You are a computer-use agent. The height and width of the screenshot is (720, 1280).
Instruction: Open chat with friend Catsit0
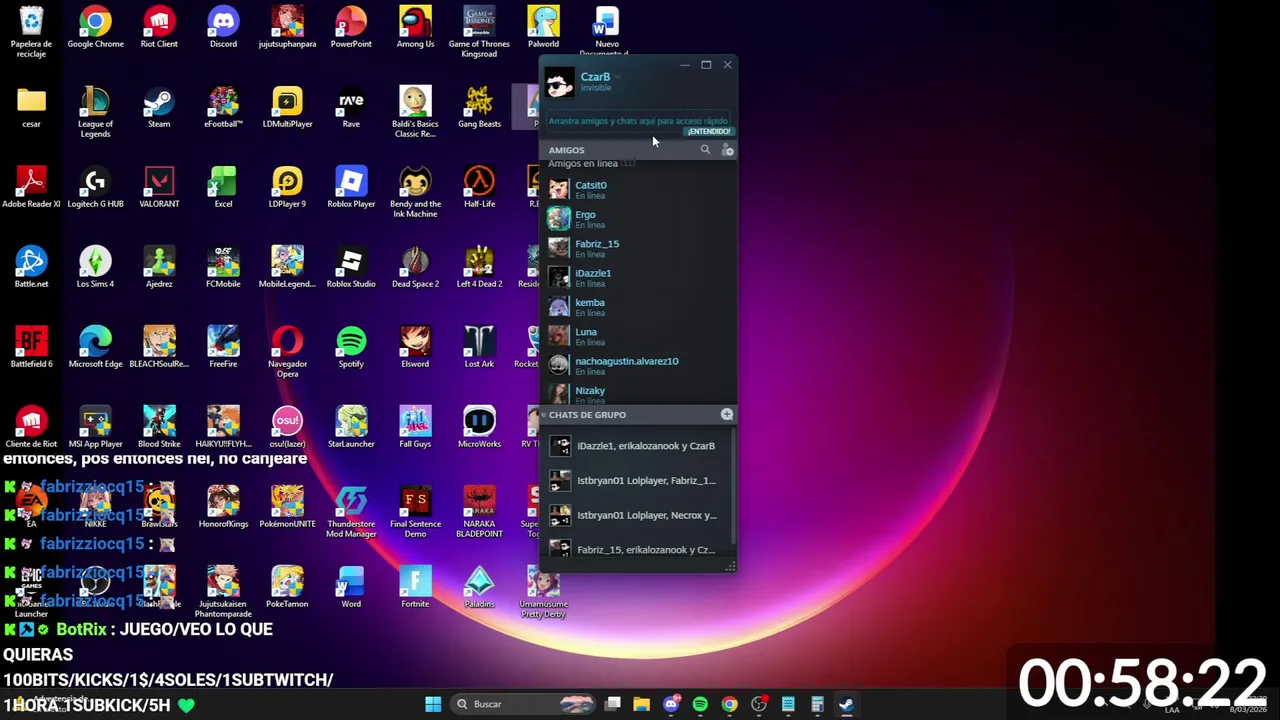[640, 189]
